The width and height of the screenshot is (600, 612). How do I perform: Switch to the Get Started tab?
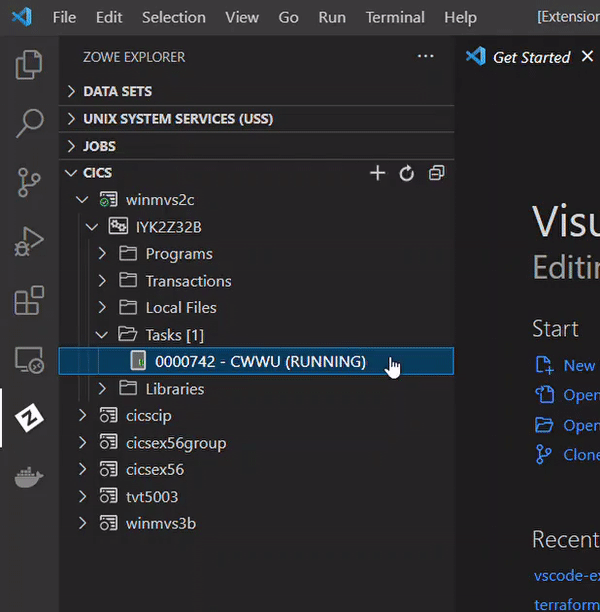coord(531,57)
